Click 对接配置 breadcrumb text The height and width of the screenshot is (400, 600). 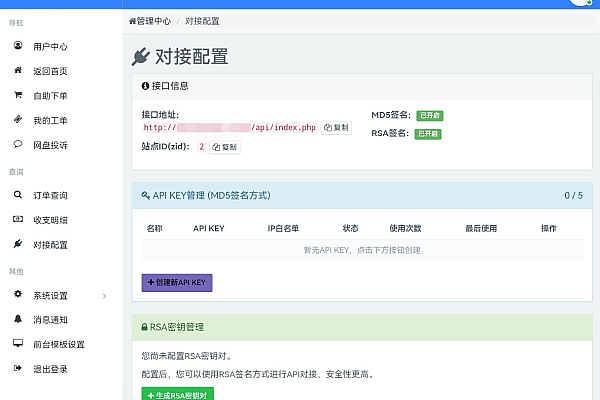tap(202, 21)
